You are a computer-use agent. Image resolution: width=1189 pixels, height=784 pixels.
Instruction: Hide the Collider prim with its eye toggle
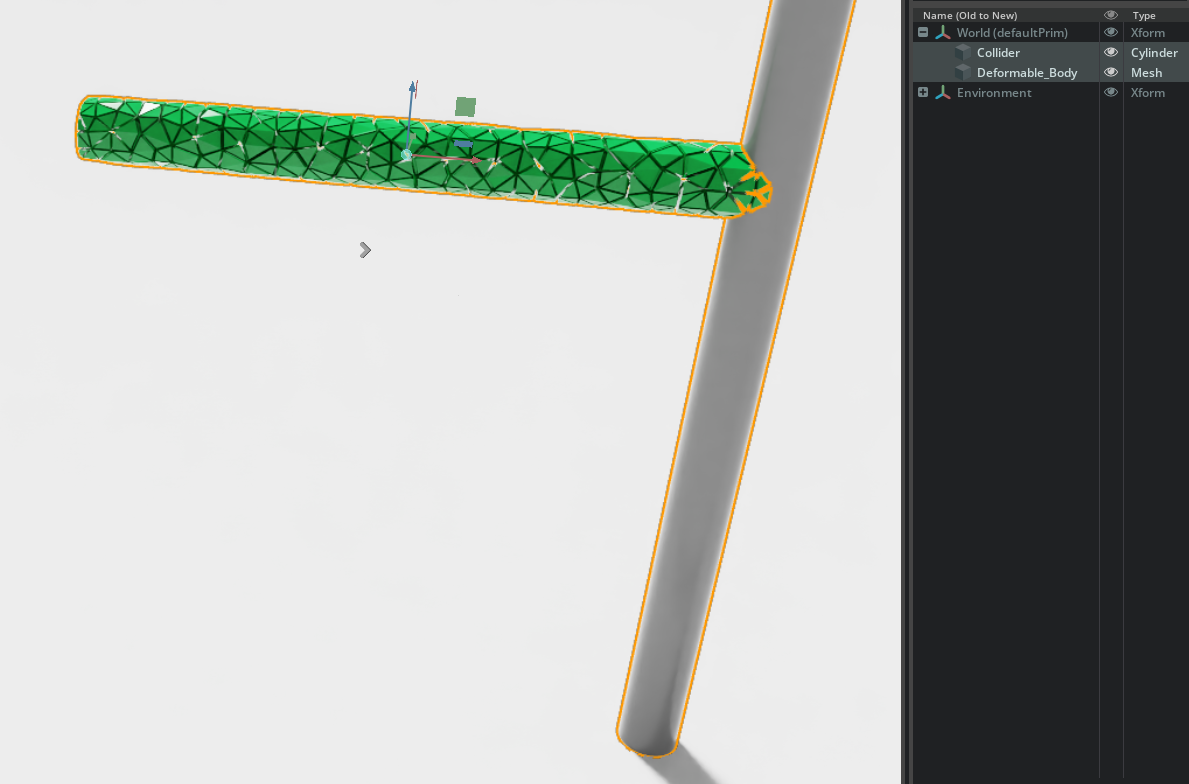click(x=1110, y=52)
